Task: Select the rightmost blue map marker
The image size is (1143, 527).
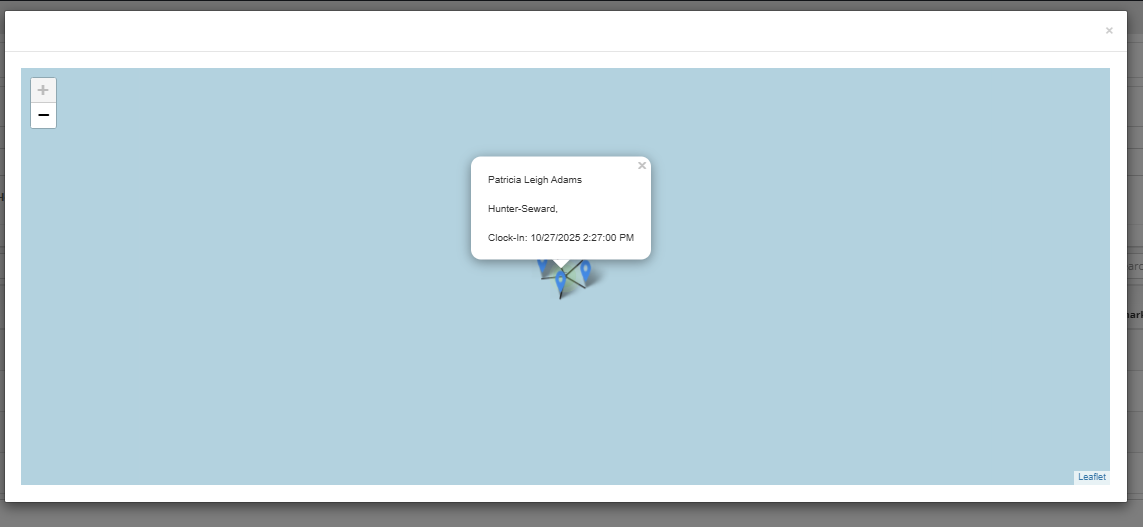Action: [586, 270]
